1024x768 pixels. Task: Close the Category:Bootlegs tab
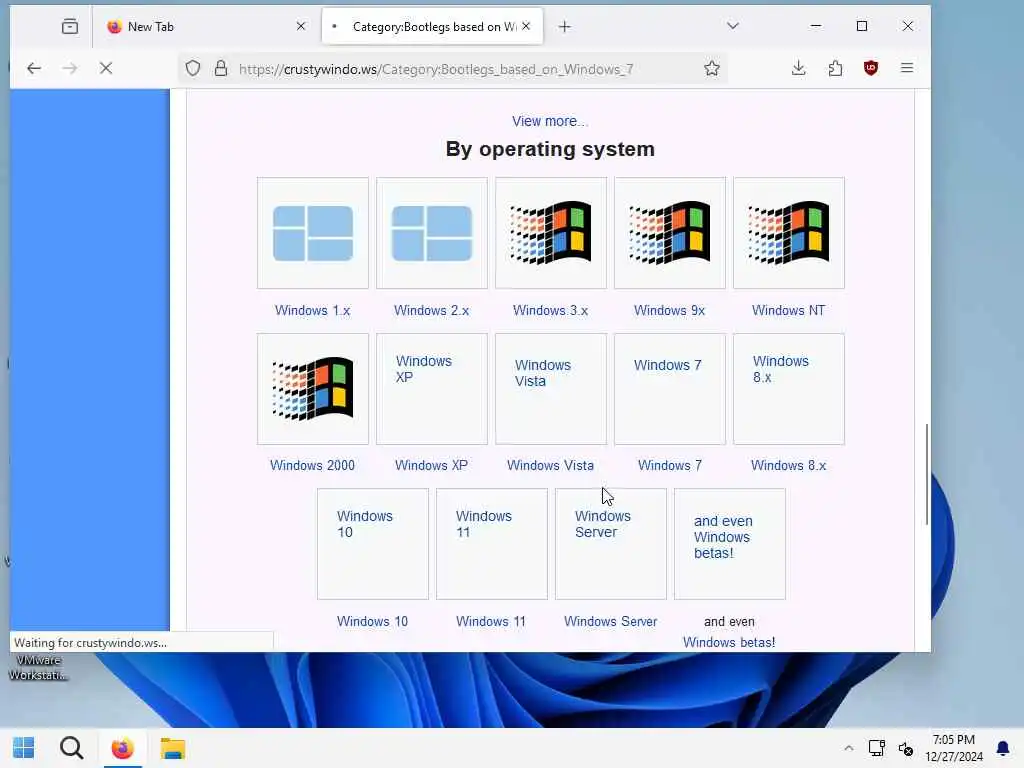[526, 26]
